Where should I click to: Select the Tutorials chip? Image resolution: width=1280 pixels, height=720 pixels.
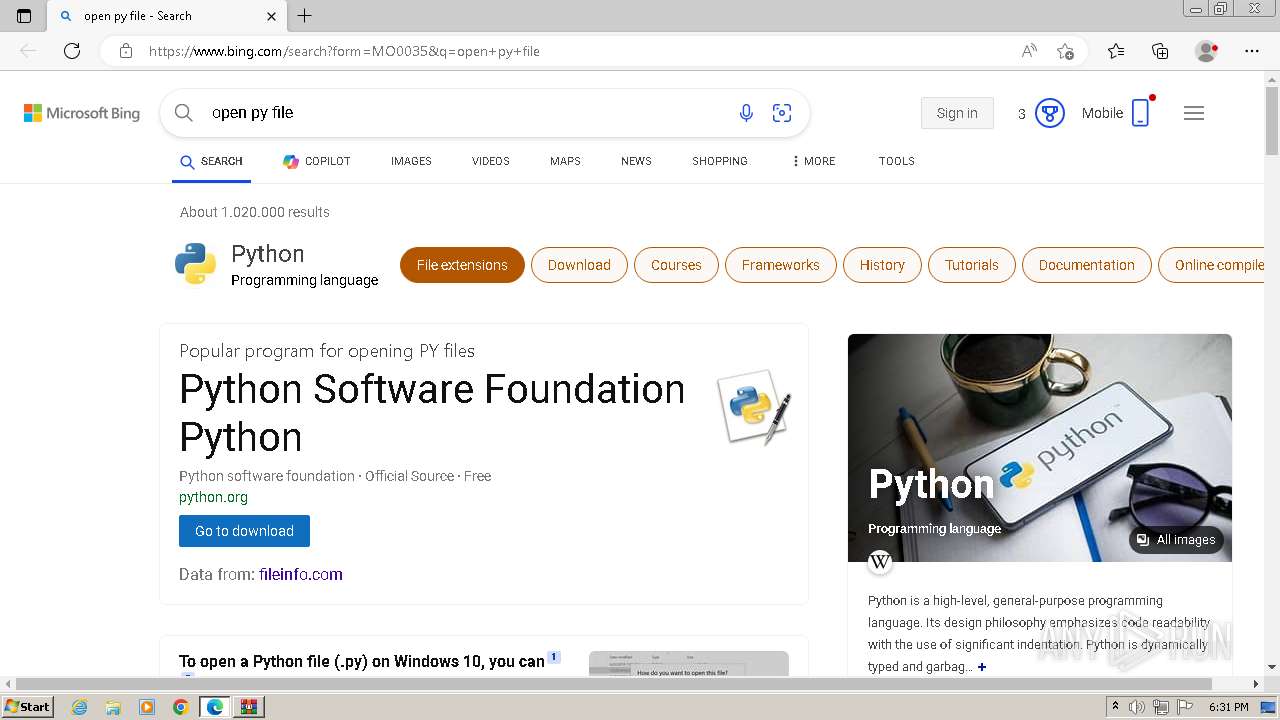coord(972,265)
